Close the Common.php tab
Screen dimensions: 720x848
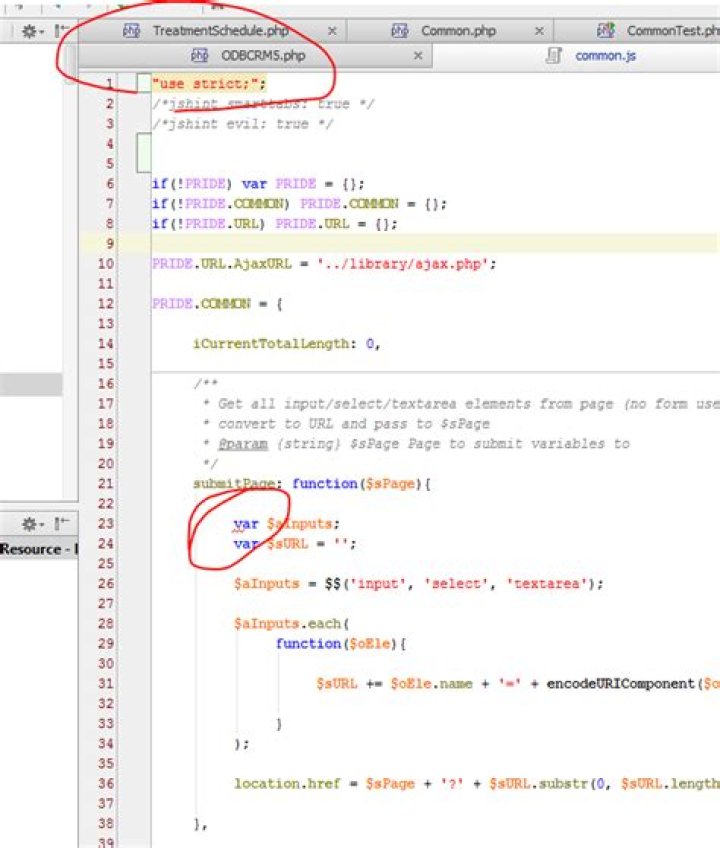[x=539, y=31]
